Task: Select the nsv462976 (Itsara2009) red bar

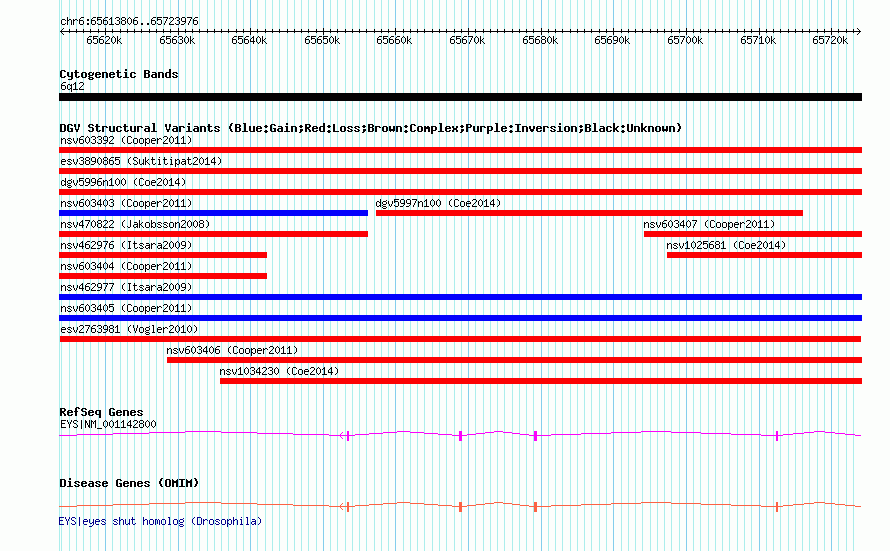Action: point(163,255)
